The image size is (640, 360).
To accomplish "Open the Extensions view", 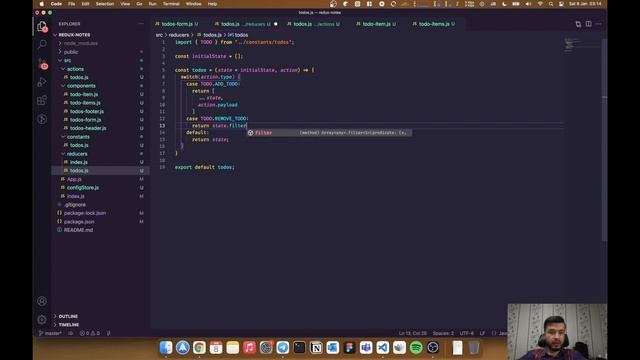I will tap(42, 100).
